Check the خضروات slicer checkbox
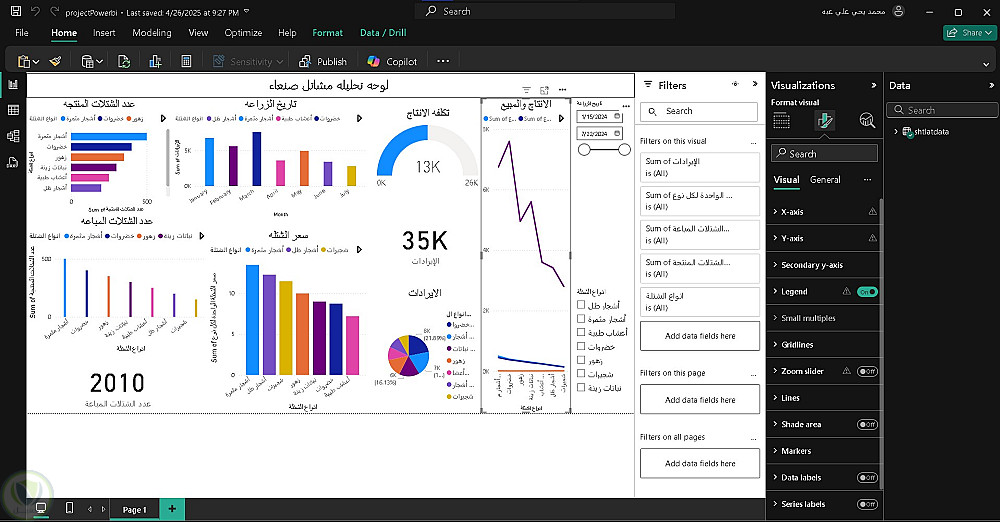The image size is (1000, 522). click(581, 347)
